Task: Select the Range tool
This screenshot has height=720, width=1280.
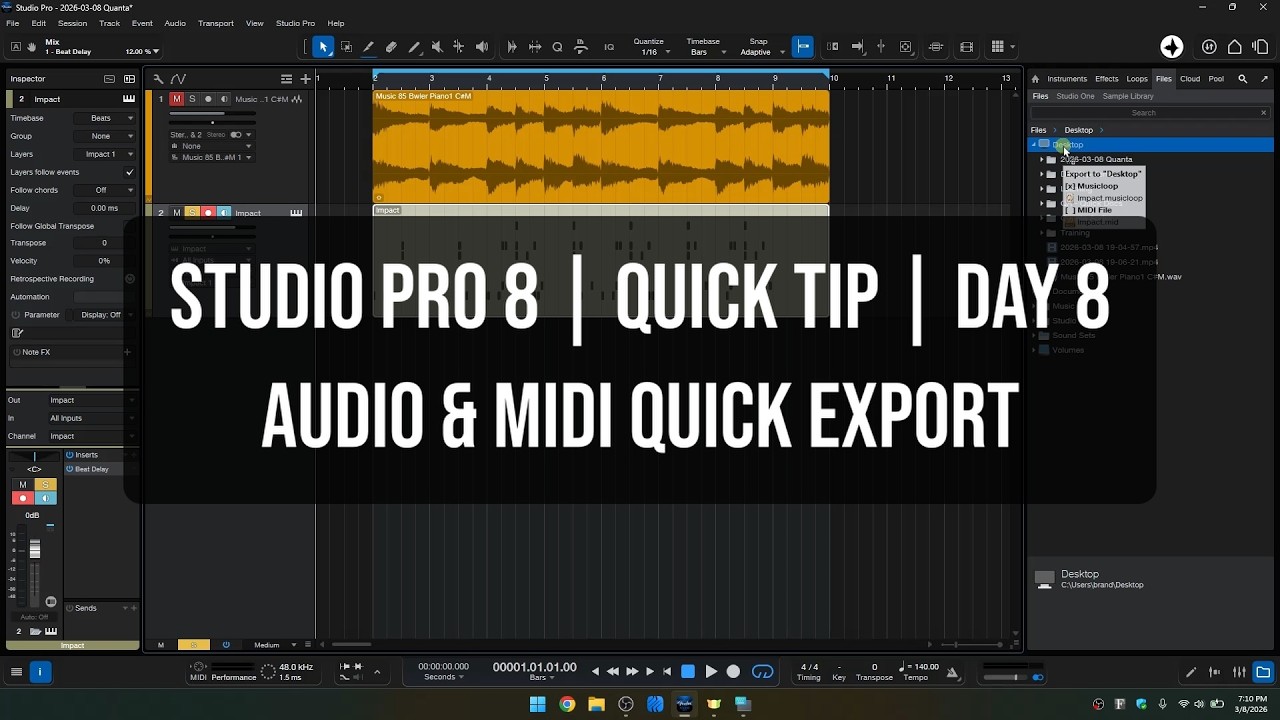Action: point(346,47)
